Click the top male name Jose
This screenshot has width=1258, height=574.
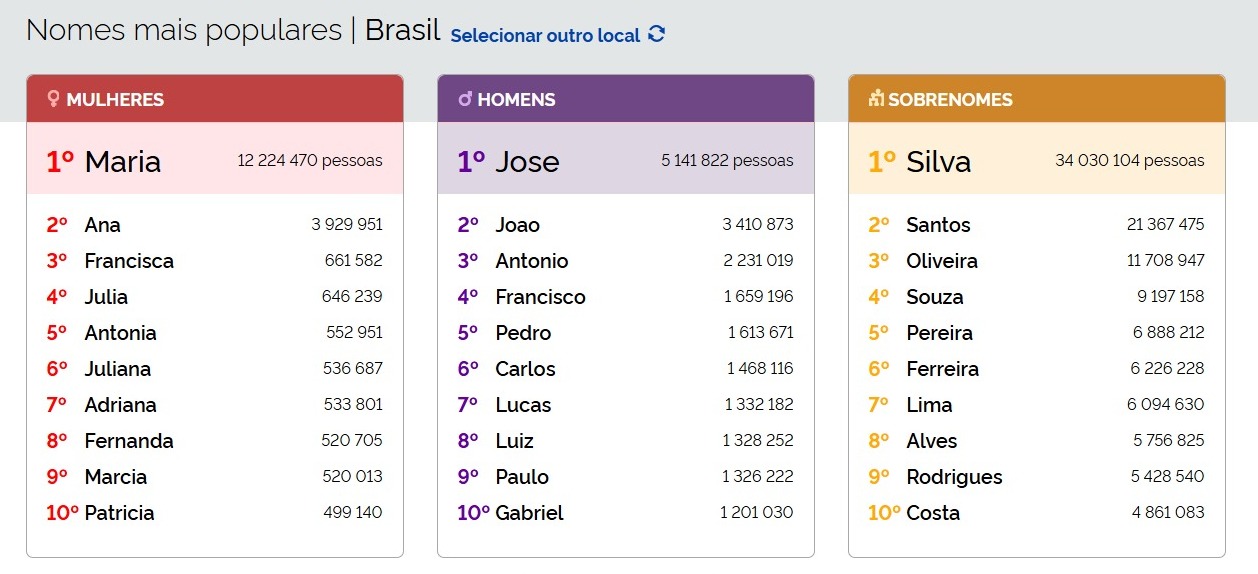pos(527,161)
